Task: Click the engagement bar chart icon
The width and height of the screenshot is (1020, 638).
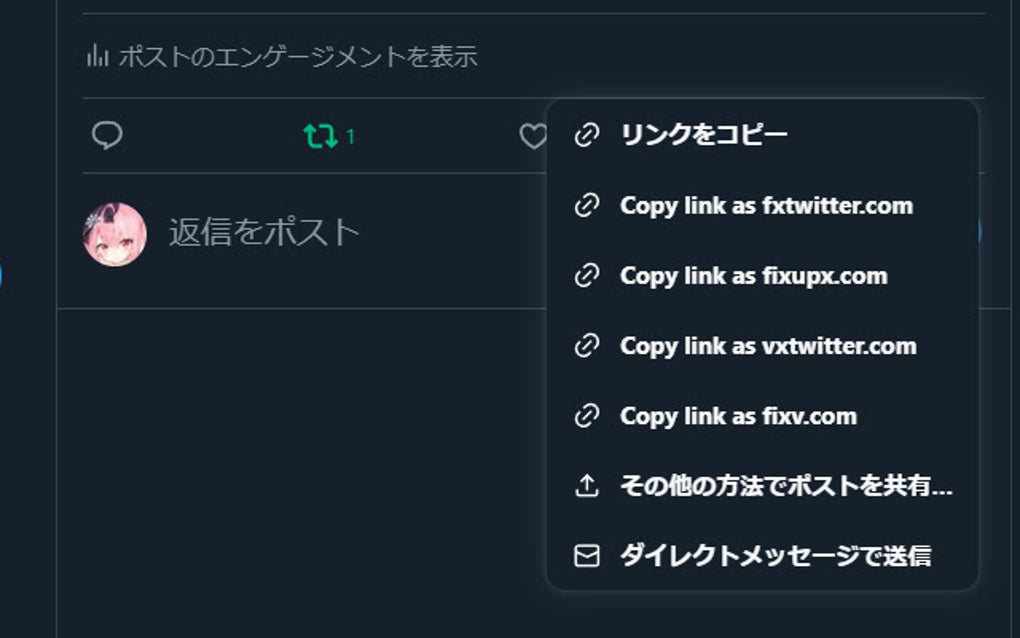Action: (x=97, y=56)
